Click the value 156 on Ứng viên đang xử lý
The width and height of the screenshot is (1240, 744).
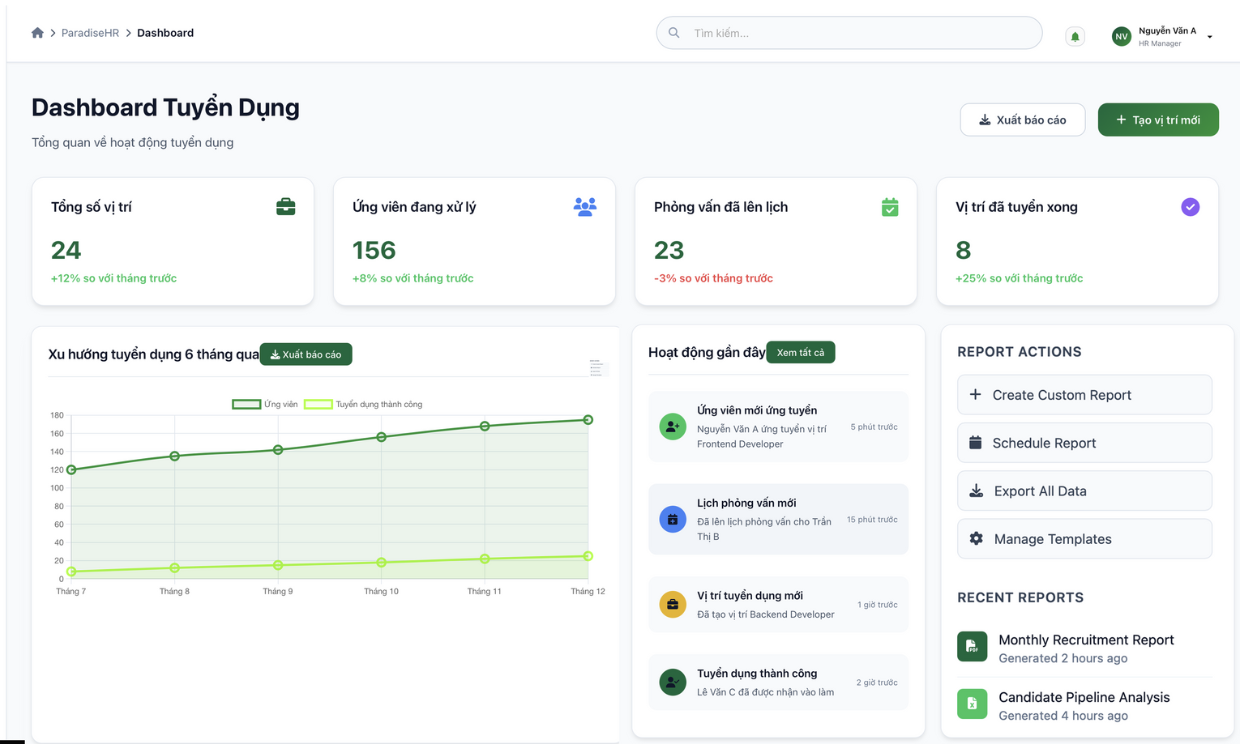pyautogui.click(x=374, y=250)
